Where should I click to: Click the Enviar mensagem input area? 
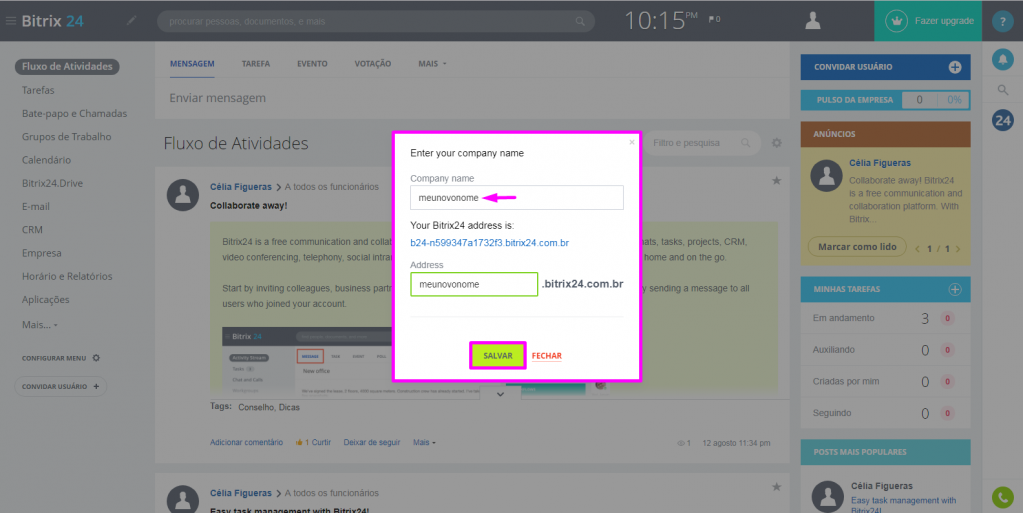pos(472,98)
